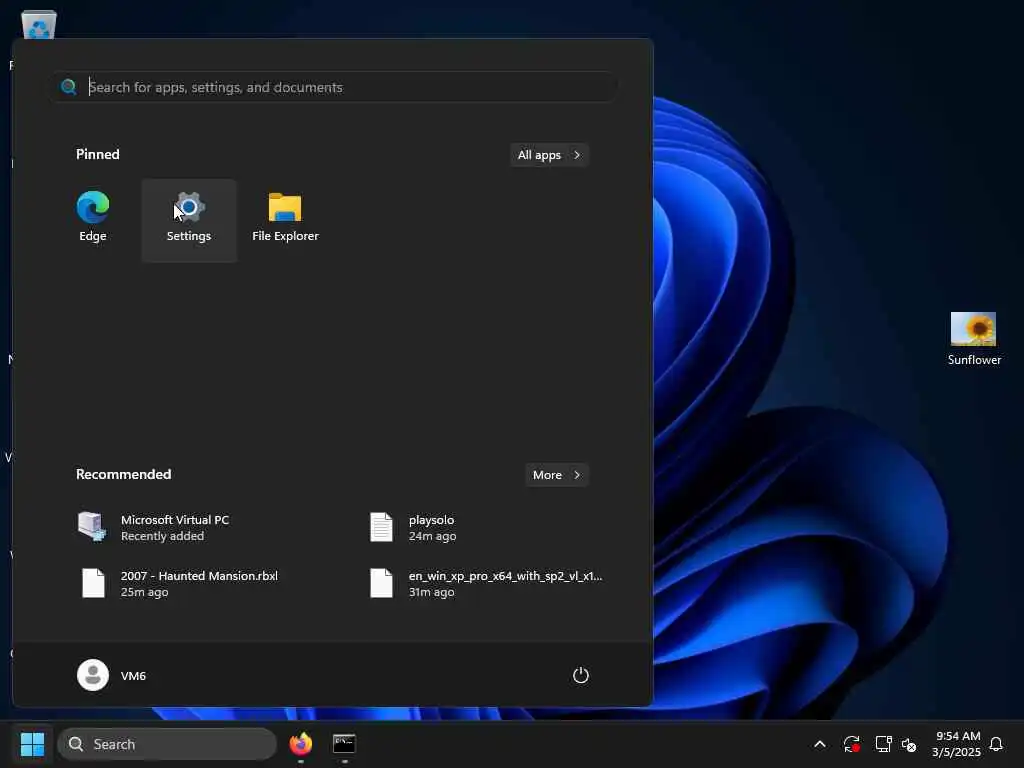Focus the Start menu search field
Image resolution: width=1024 pixels, height=768 pixels.
point(334,87)
